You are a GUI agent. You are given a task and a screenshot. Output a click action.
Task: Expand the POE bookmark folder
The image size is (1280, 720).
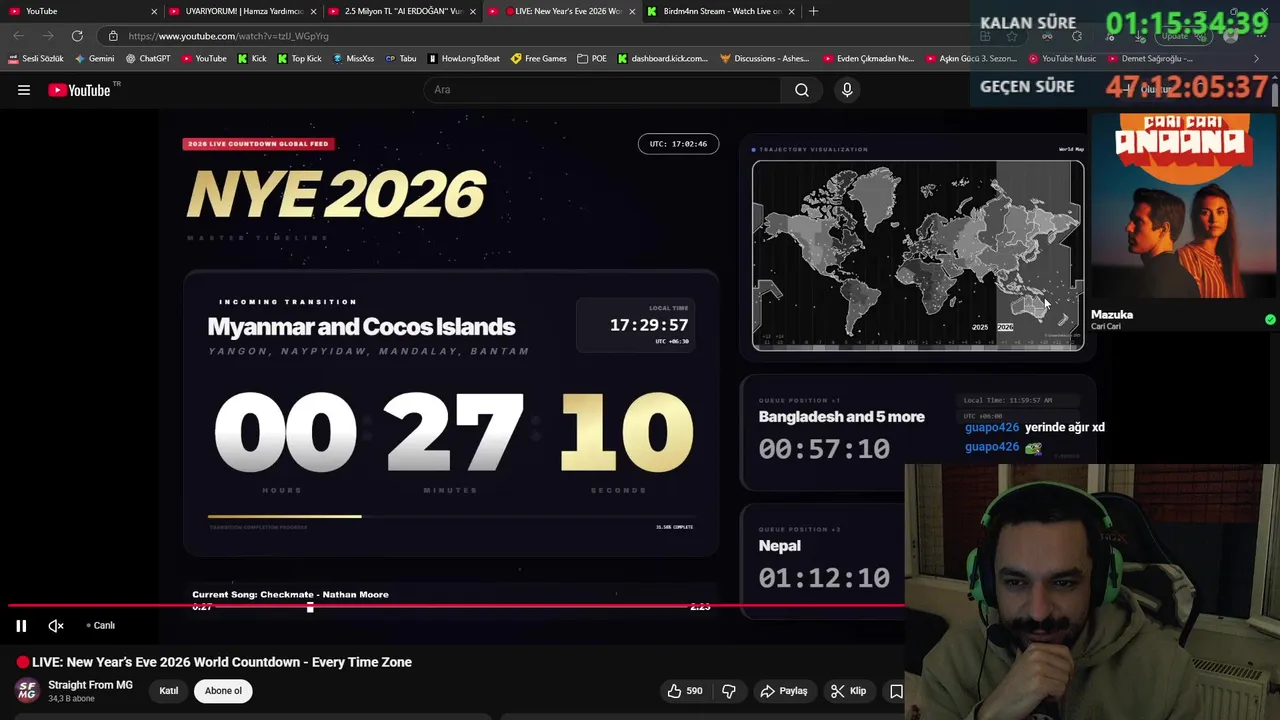coord(592,59)
